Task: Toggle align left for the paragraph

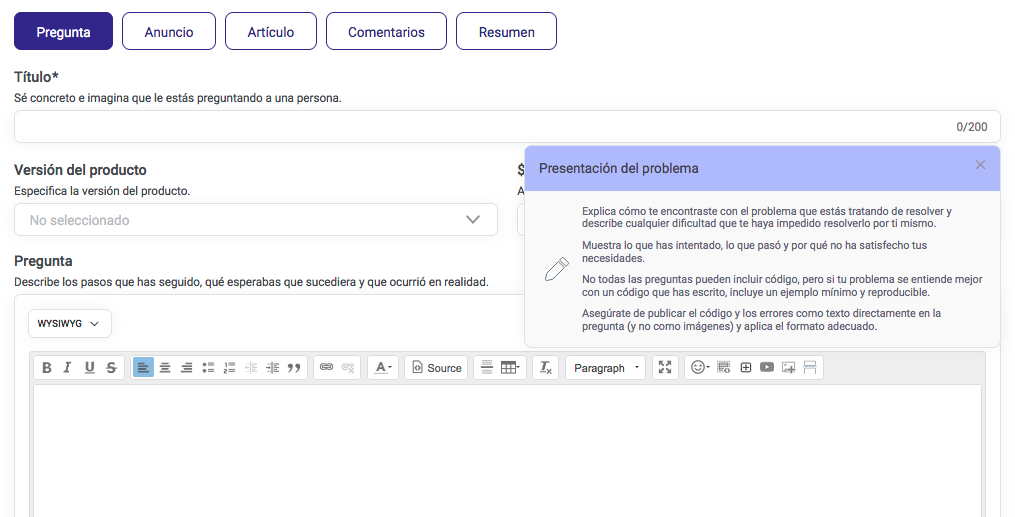Action: [x=143, y=368]
